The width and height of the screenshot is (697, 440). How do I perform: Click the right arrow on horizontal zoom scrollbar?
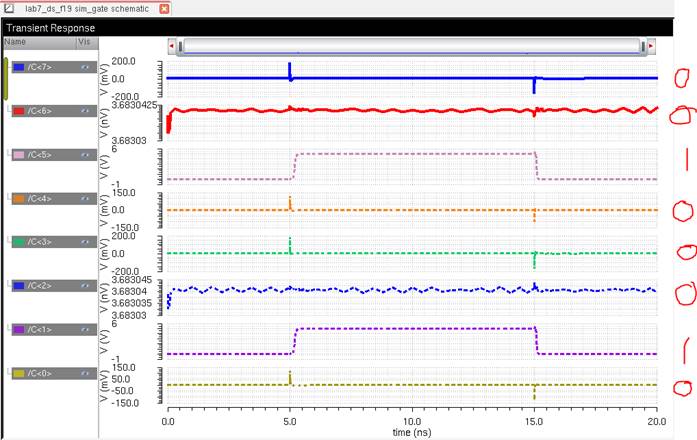coord(650,46)
